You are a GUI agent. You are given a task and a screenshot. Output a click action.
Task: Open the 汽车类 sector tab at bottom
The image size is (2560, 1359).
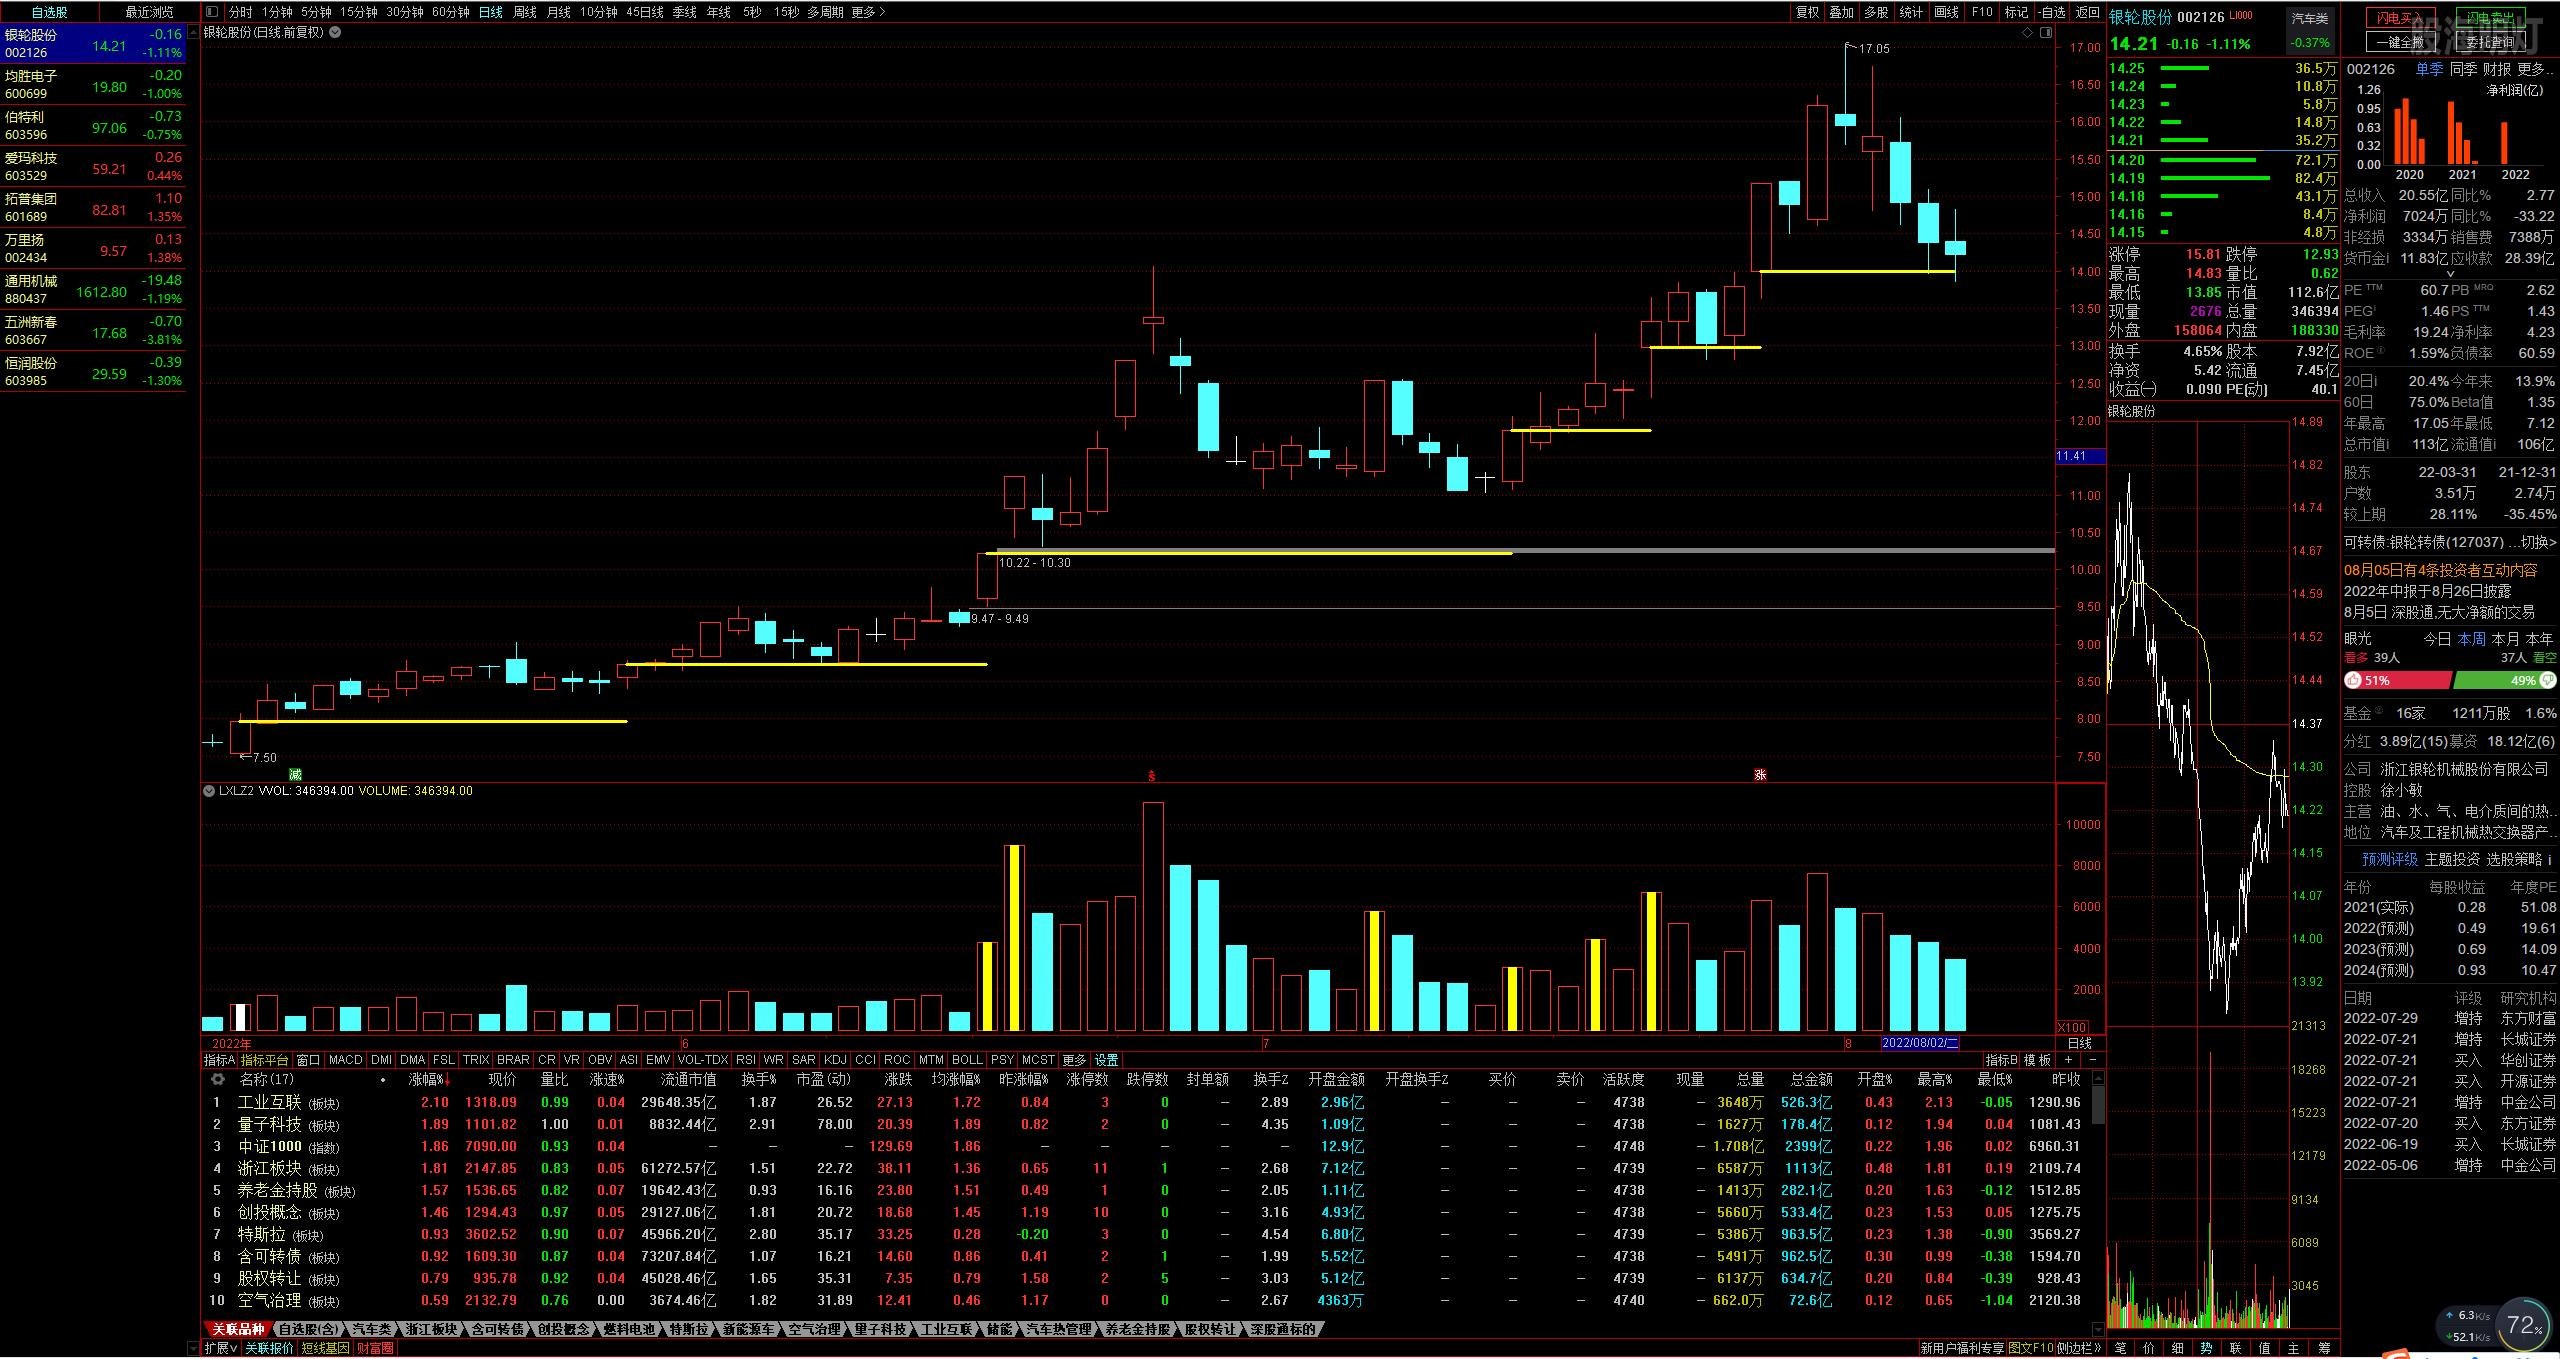click(371, 1329)
